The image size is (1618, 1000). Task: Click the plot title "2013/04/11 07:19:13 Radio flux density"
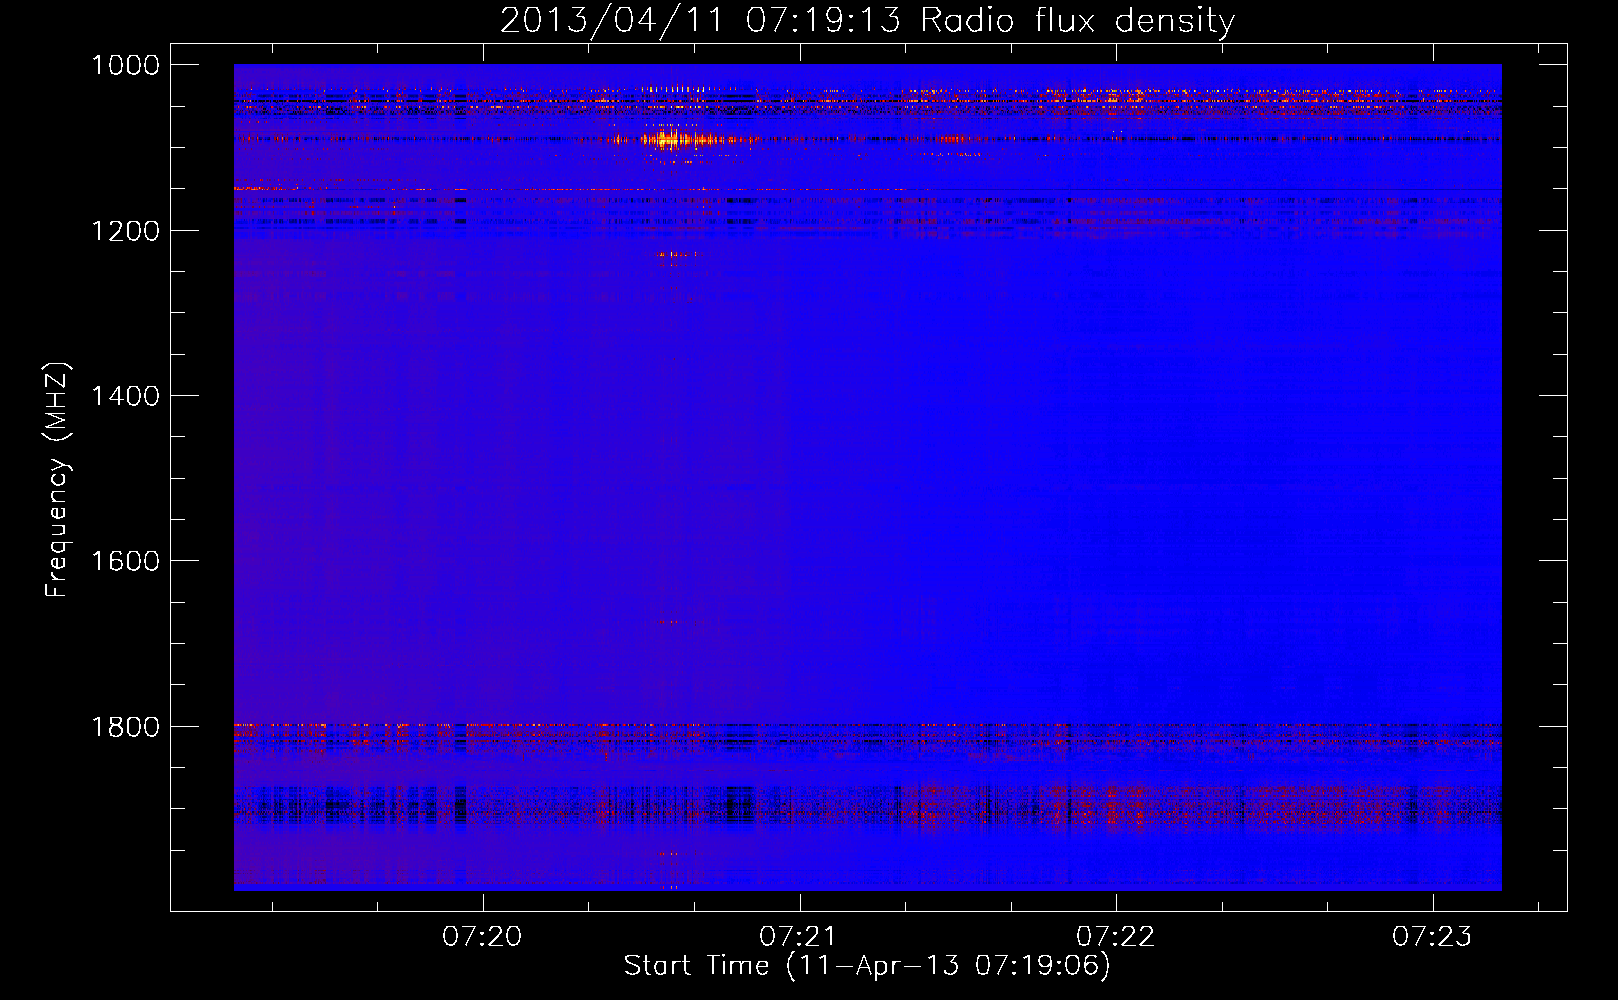coord(867,21)
